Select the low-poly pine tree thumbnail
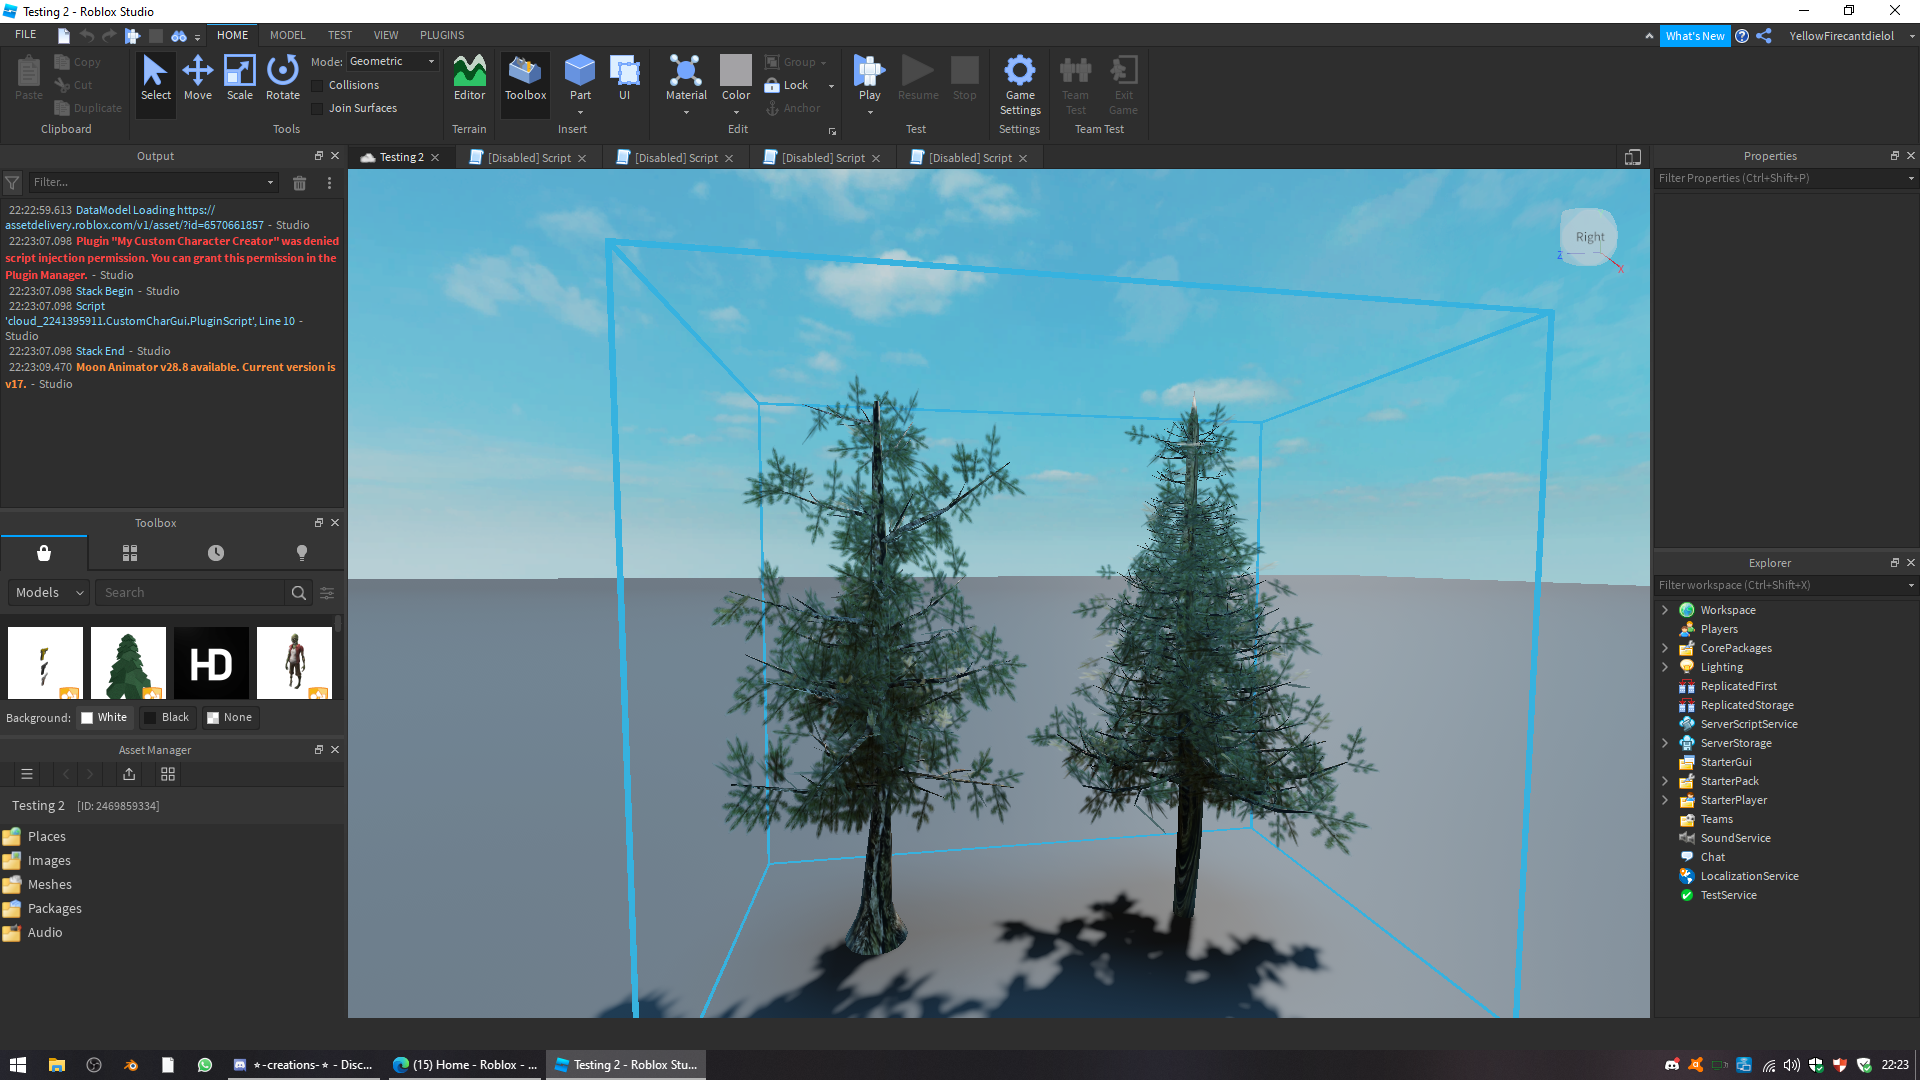The image size is (1920, 1080). coord(128,663)
